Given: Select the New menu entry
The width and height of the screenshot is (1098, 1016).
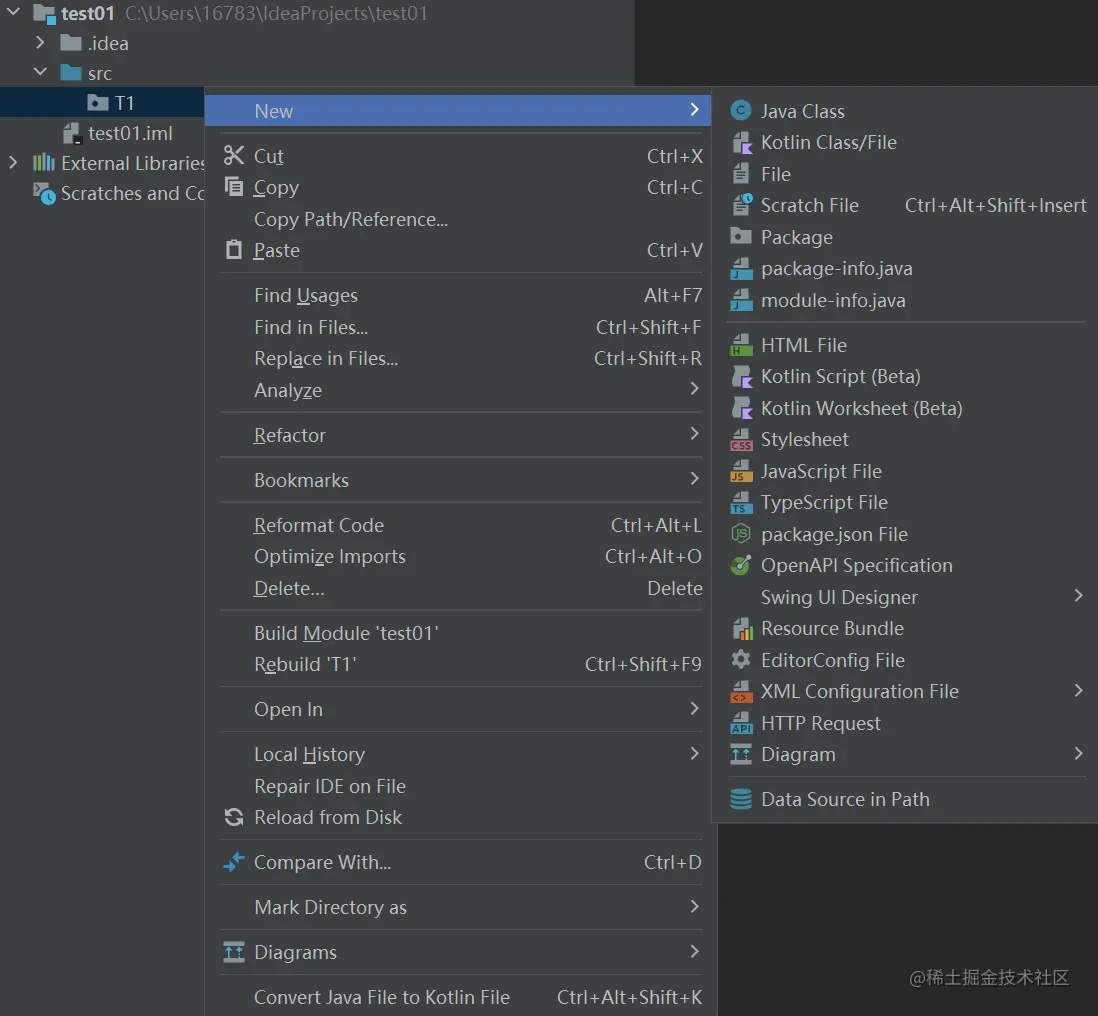Looking at the screenshot, I should 458,111.
